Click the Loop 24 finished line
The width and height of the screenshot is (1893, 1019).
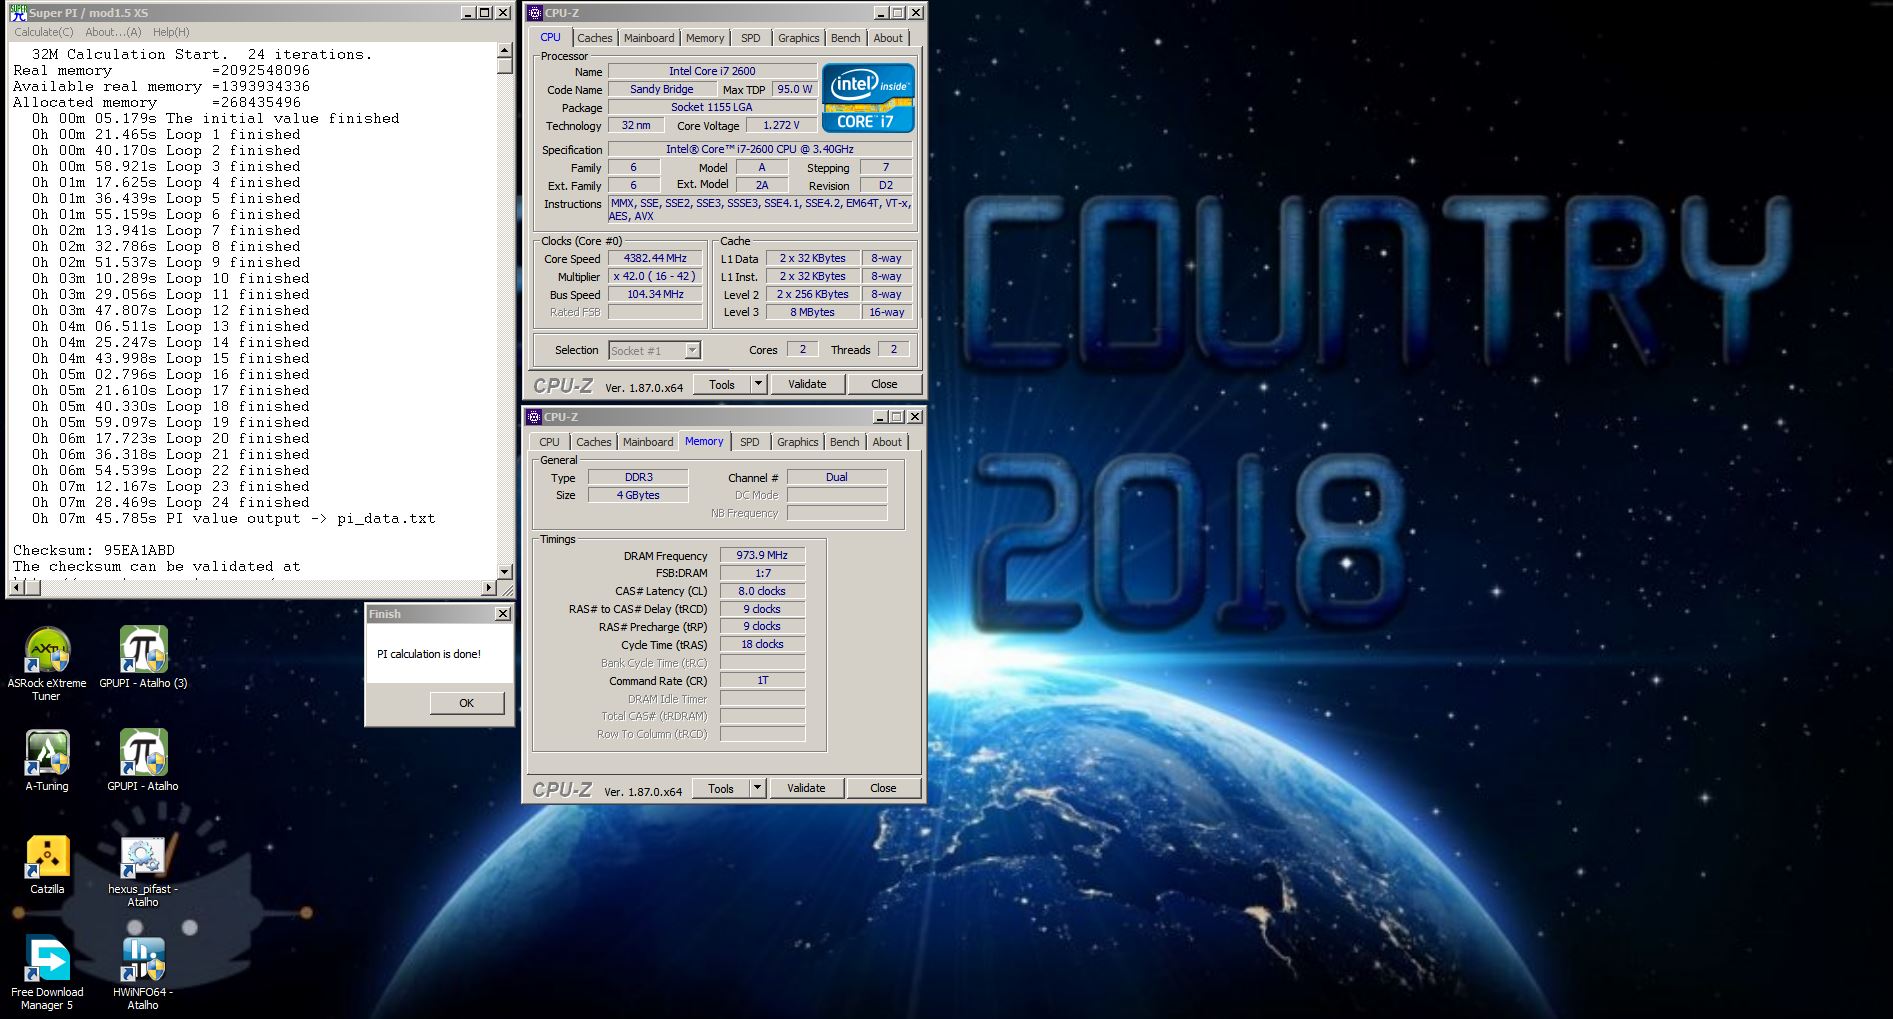170,502
